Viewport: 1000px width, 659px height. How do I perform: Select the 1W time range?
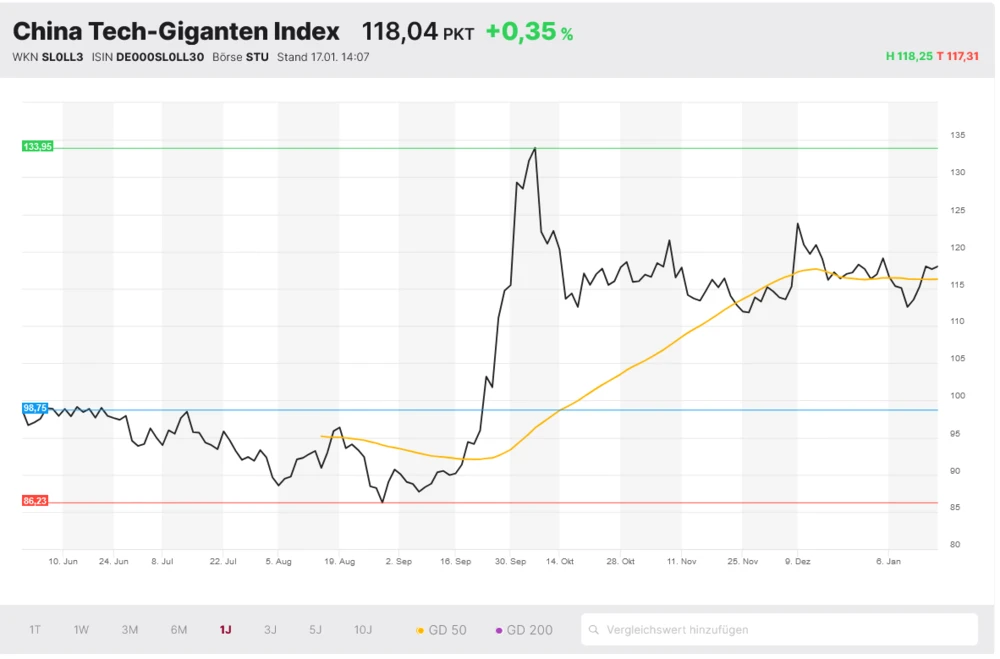point(80,629)
